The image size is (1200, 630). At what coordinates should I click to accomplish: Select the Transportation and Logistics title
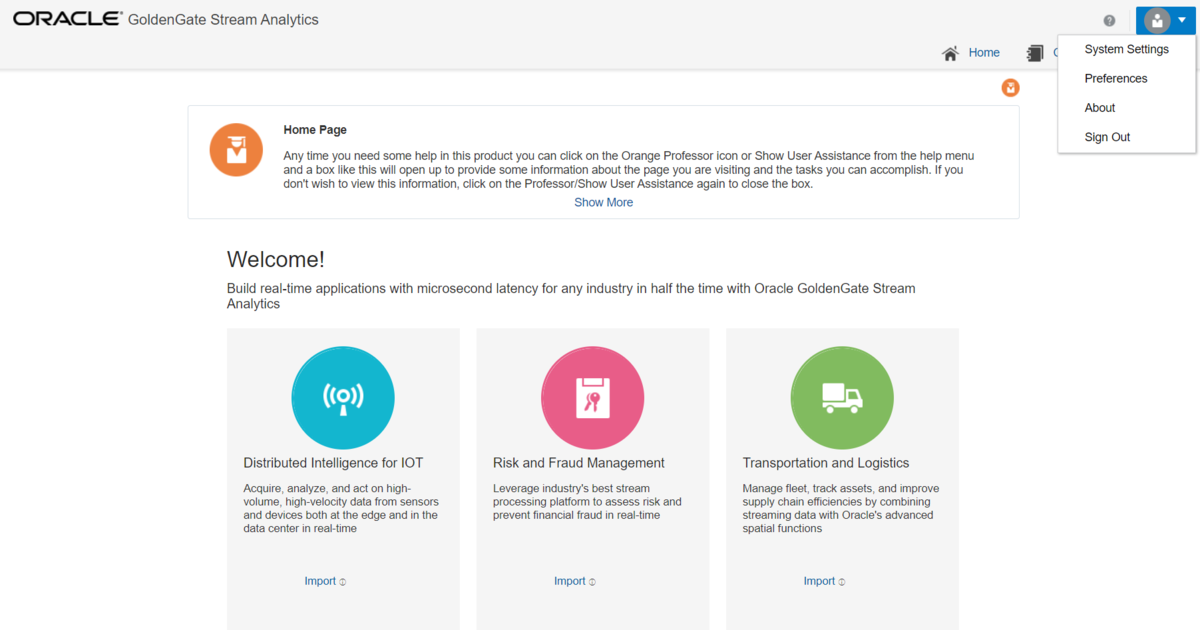point(826,463)
